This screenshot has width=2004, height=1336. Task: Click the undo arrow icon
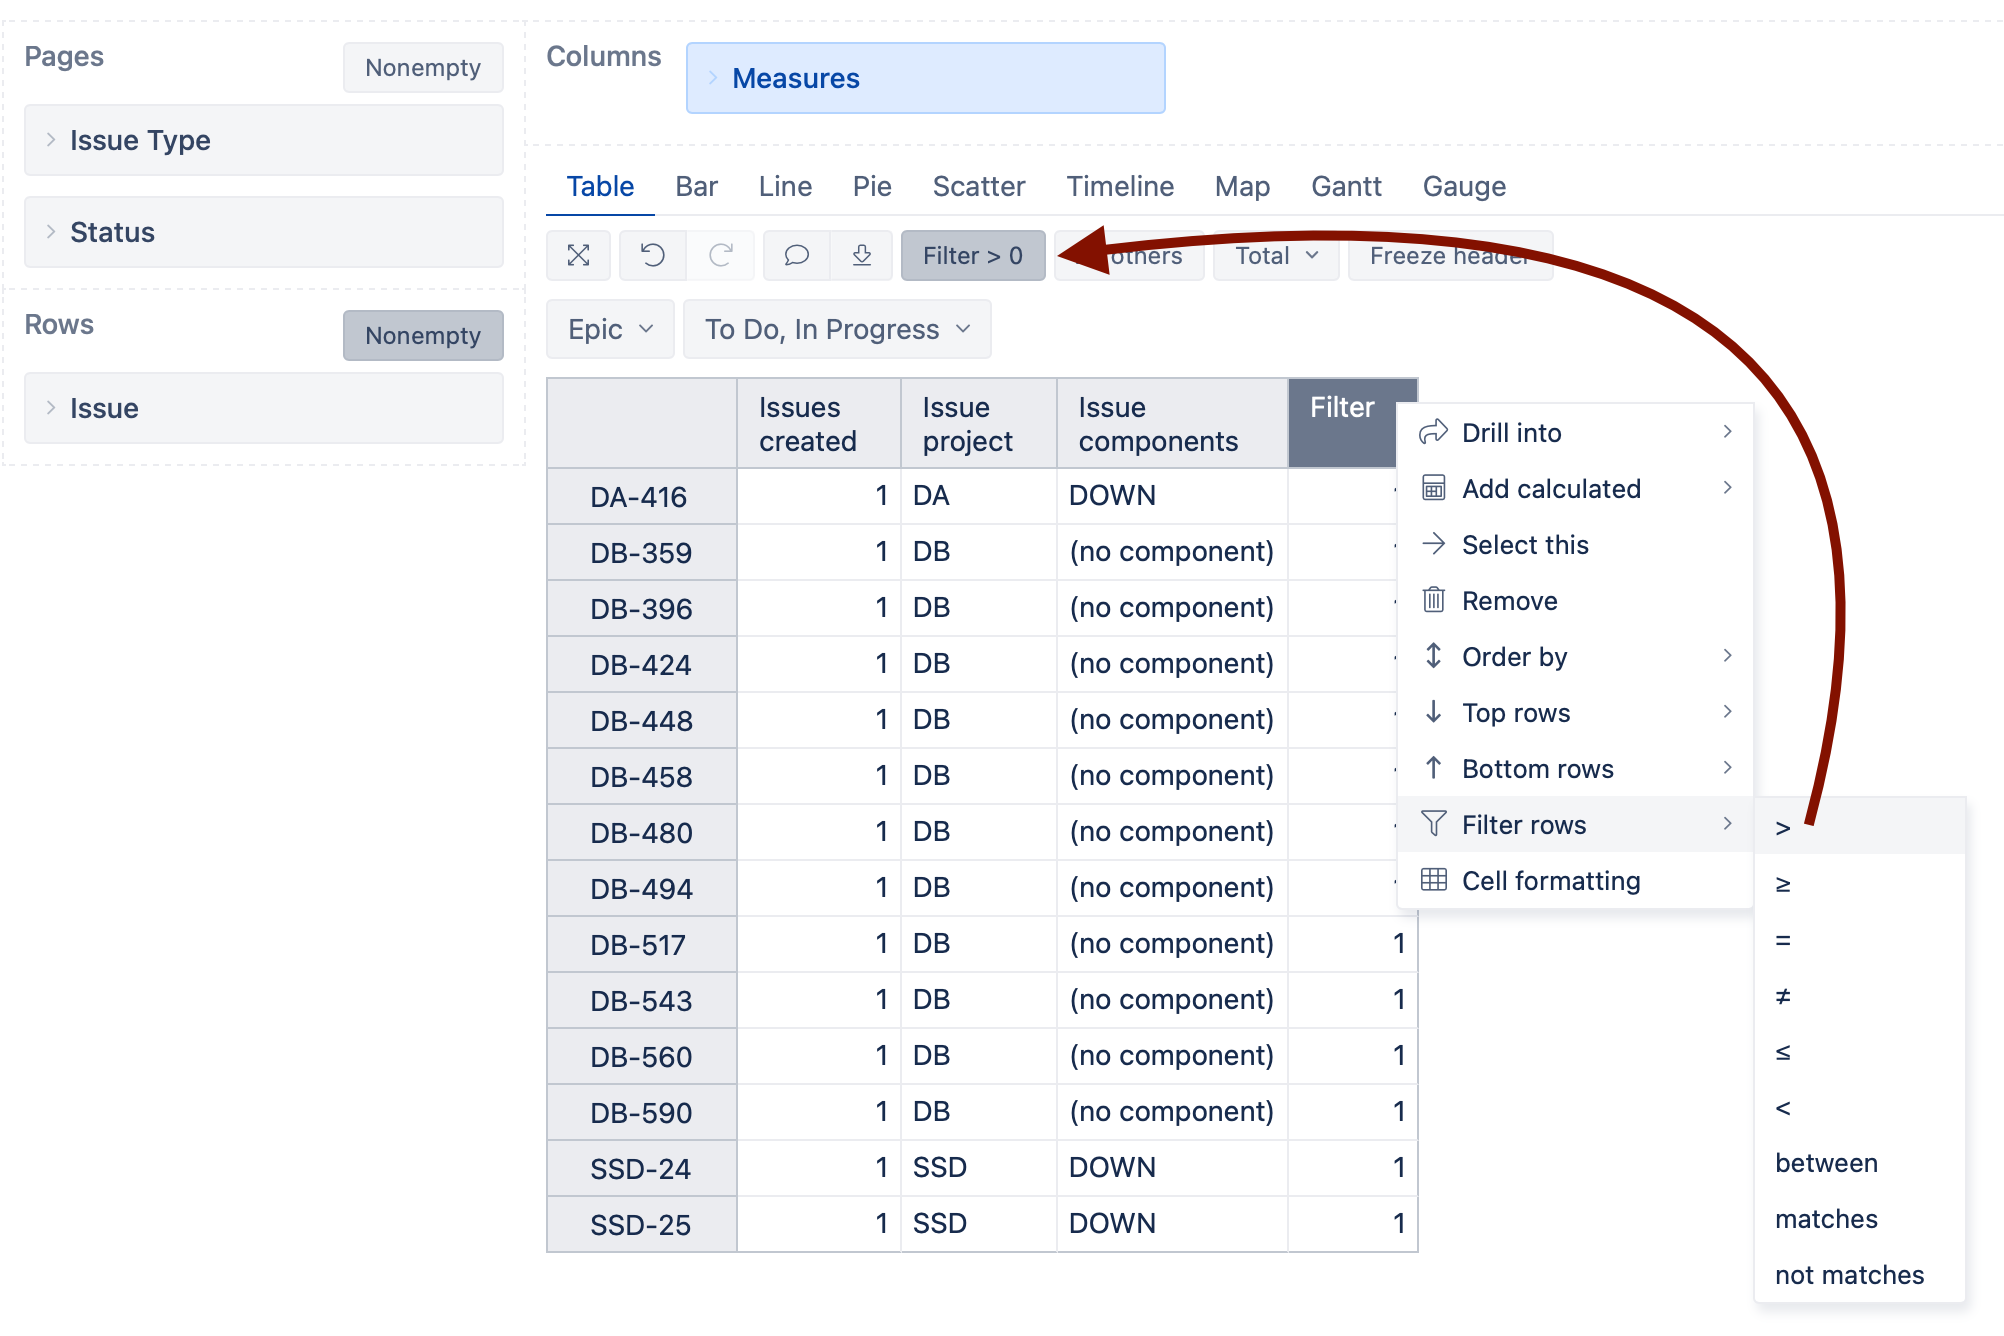(x=653, y=256)
